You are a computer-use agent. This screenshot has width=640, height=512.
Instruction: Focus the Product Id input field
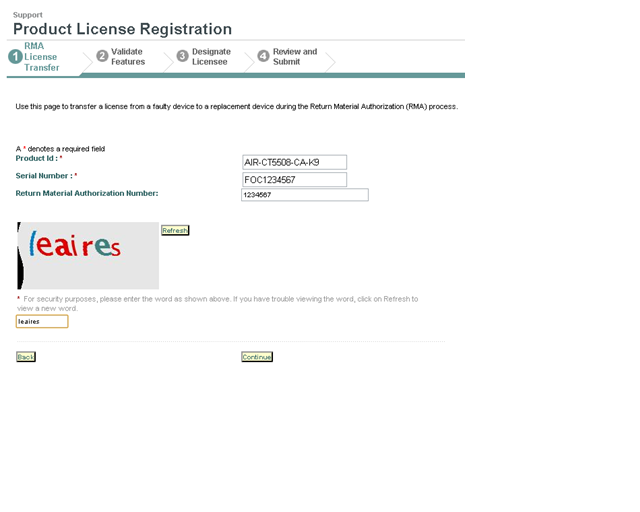tap(294, 162)
